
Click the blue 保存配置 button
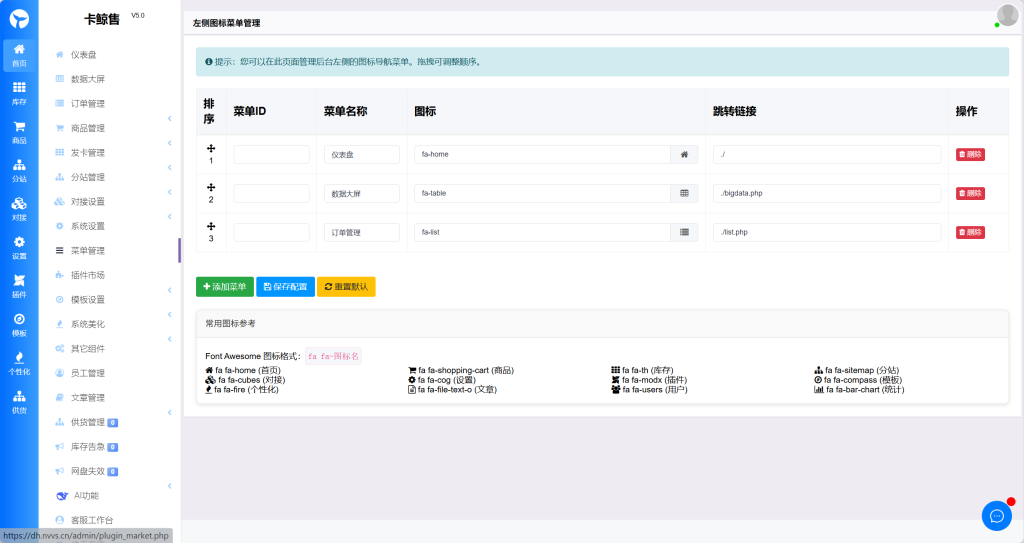(x=285, y=287)
